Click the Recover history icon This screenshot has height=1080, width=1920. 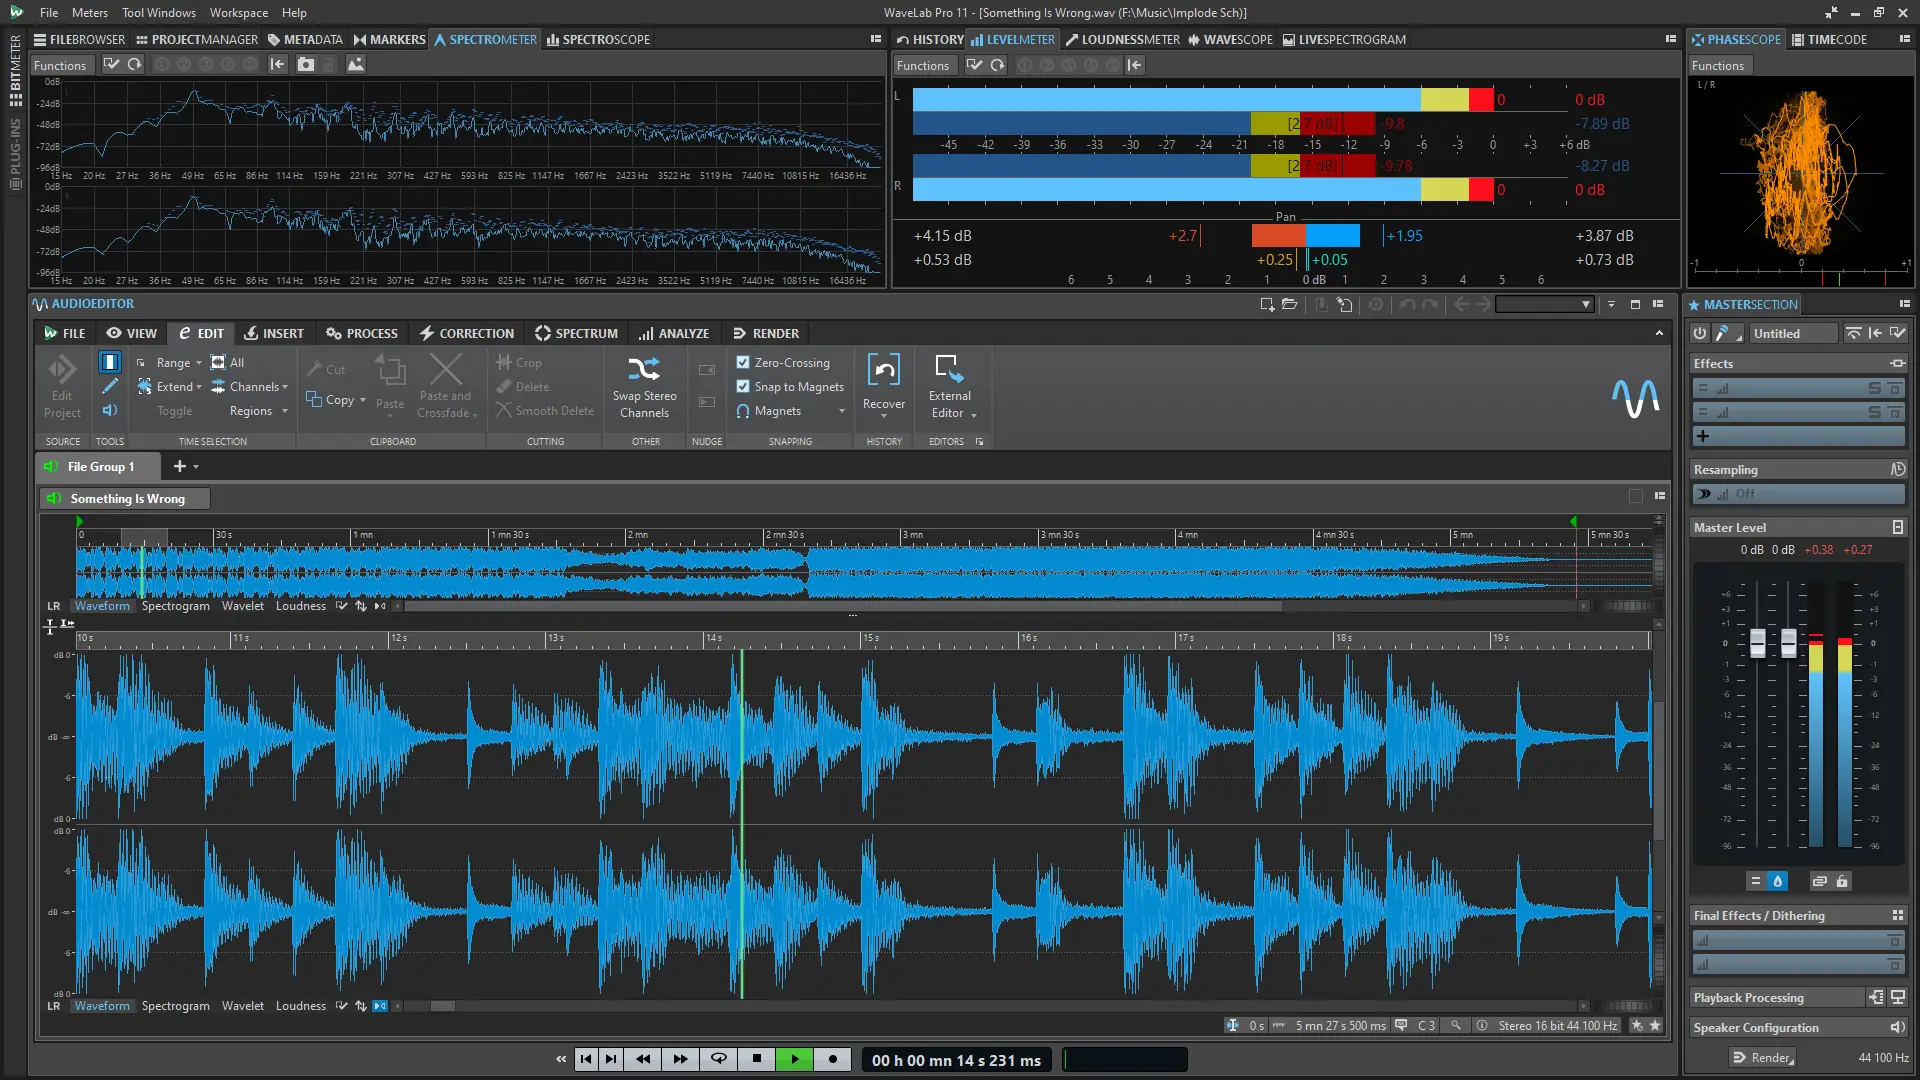pyautogui.click(x=883, y=370)
